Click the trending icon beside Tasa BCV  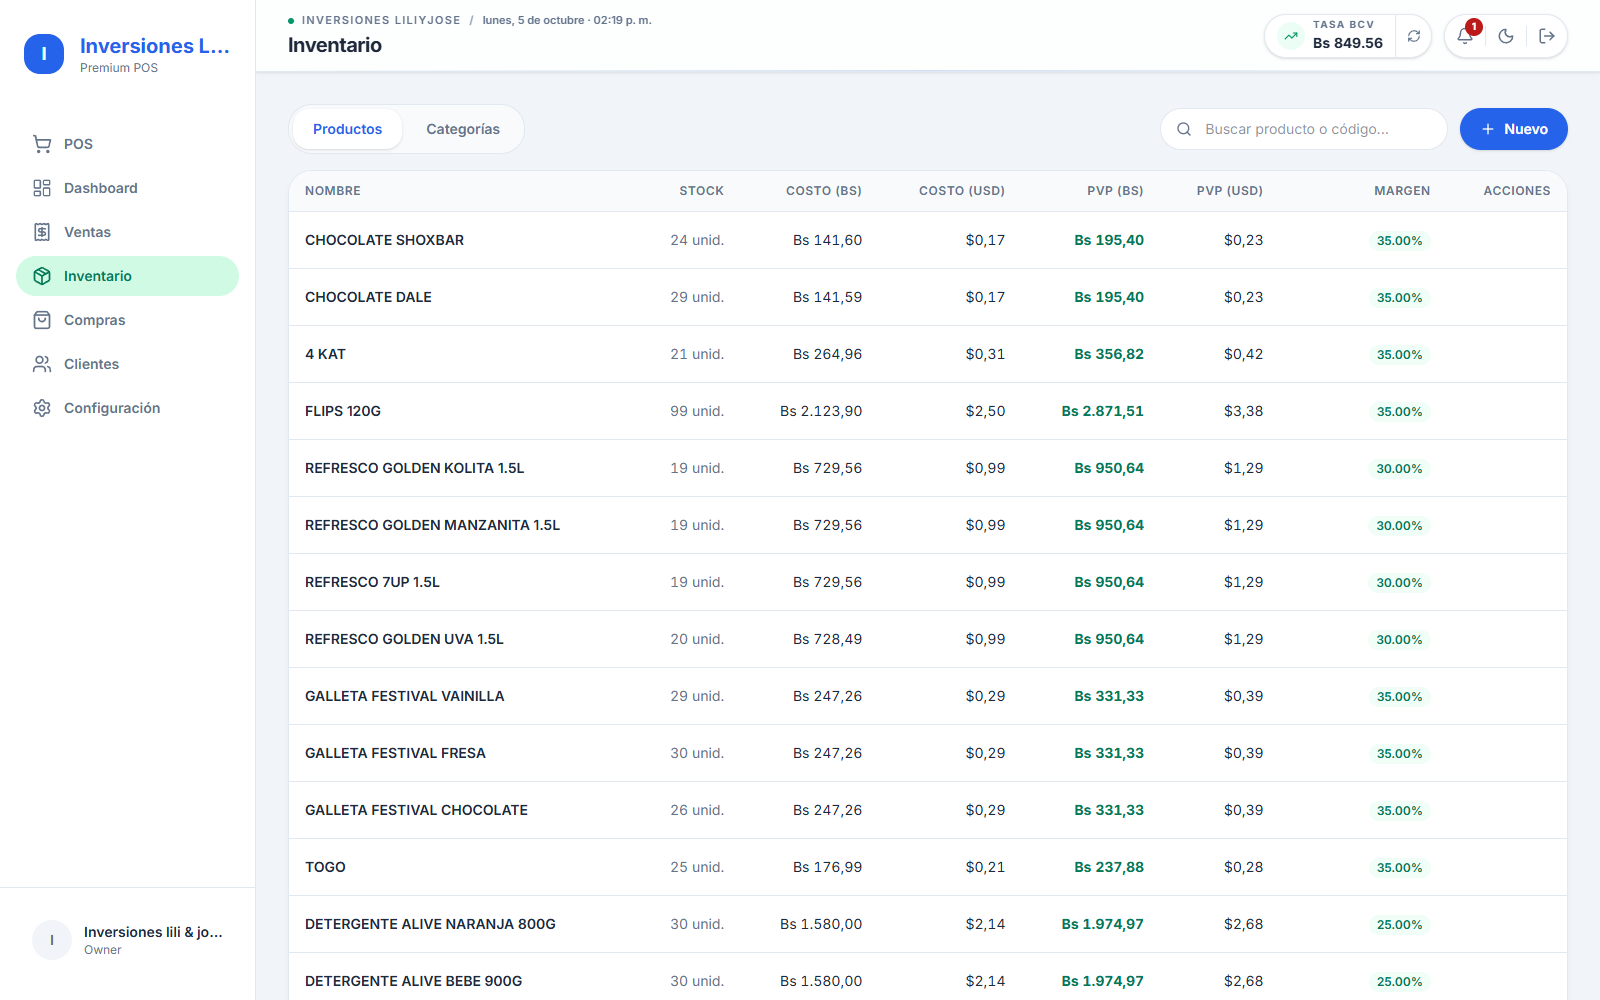coord(1291,36)
